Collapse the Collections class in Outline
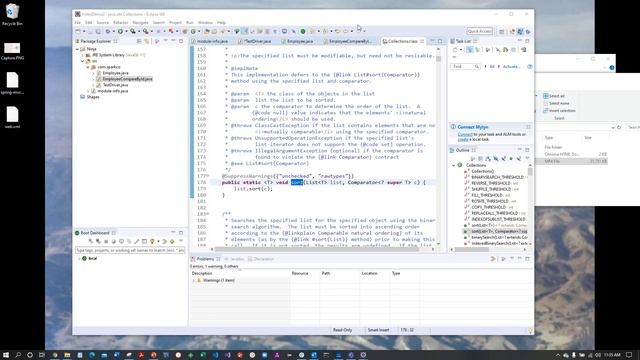 [453, 165]
